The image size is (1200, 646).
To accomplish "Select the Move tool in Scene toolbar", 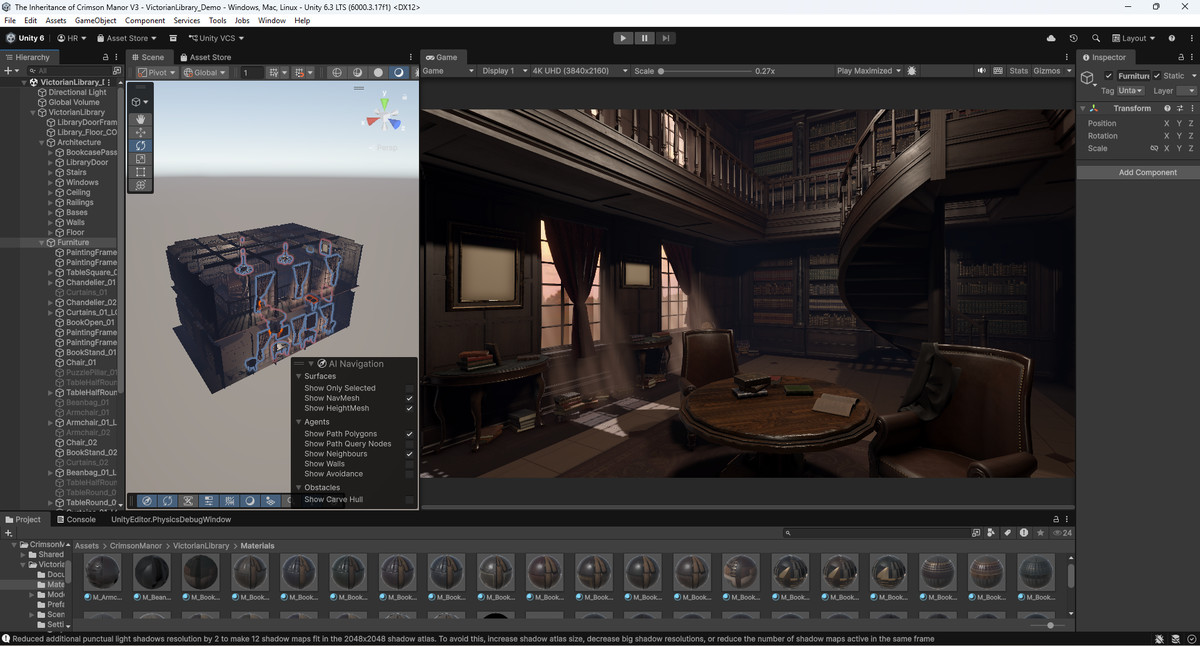I will (x=140, y=133).
